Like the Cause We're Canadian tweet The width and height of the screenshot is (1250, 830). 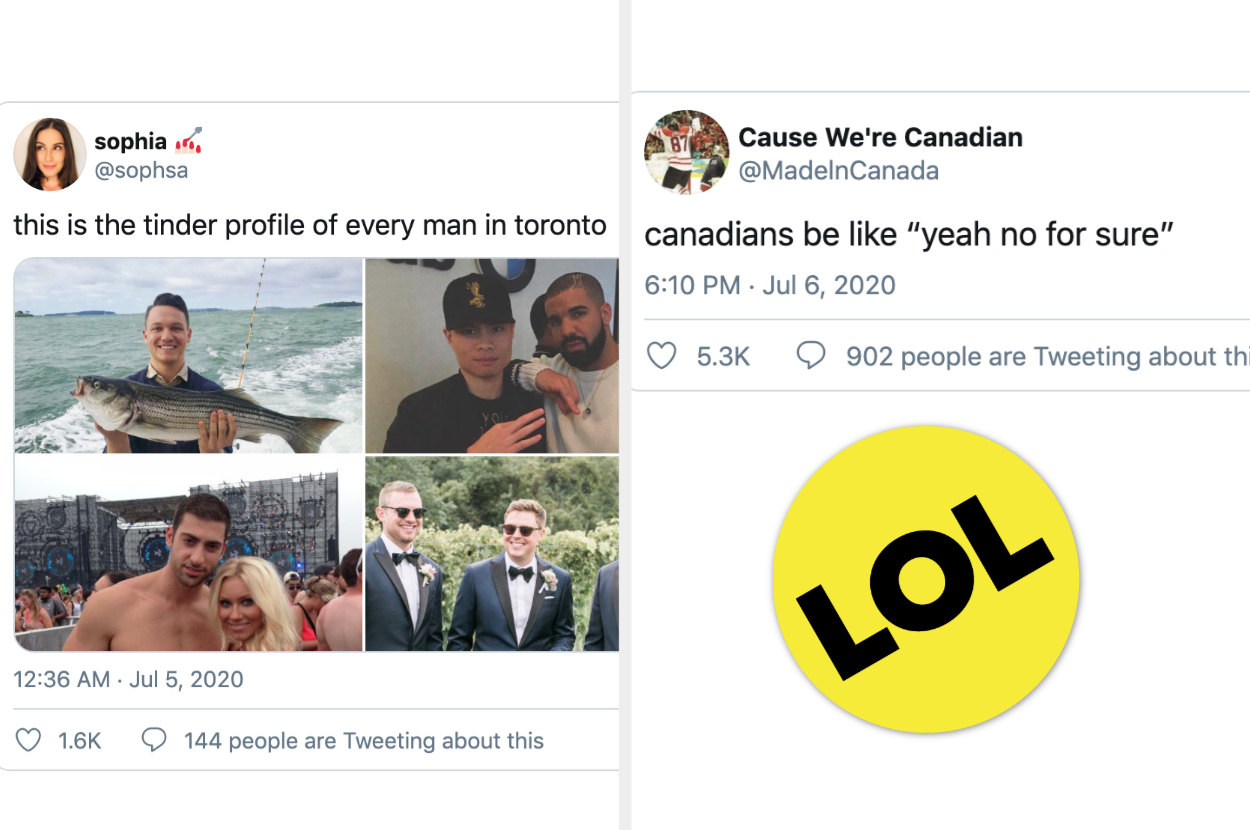click(x=662, y=356)
